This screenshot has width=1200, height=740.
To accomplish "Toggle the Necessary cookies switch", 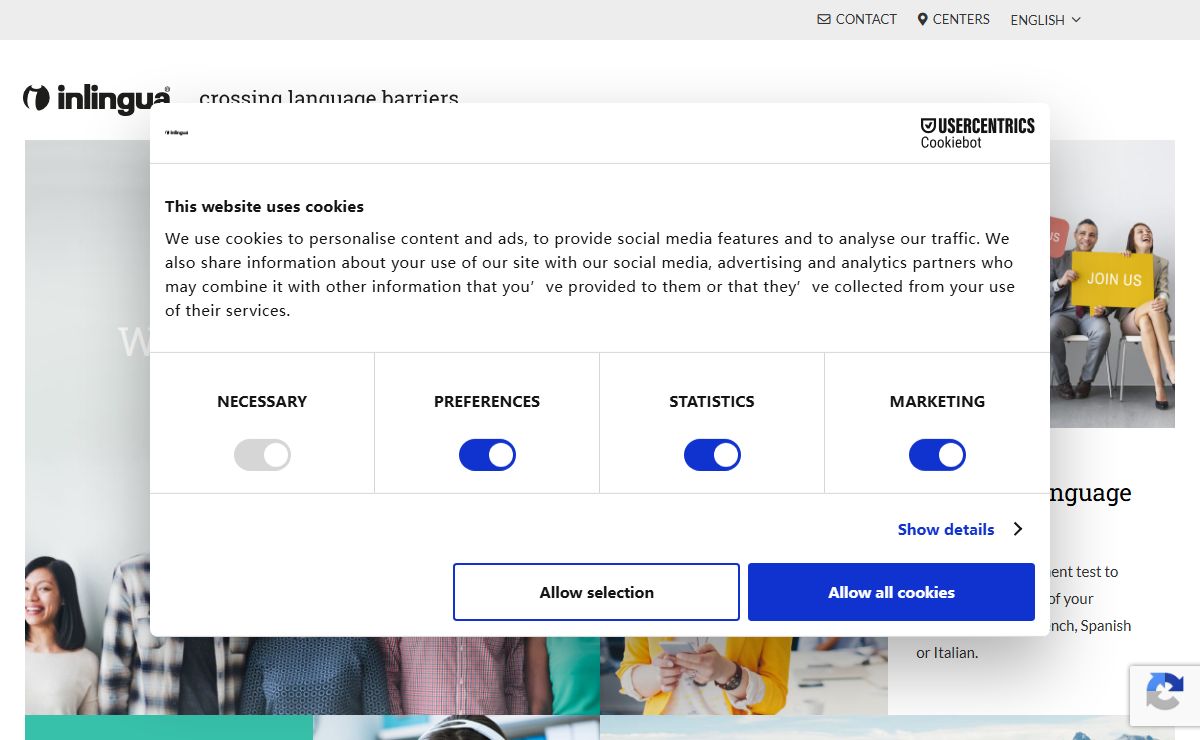I will [x=262, y=455].
